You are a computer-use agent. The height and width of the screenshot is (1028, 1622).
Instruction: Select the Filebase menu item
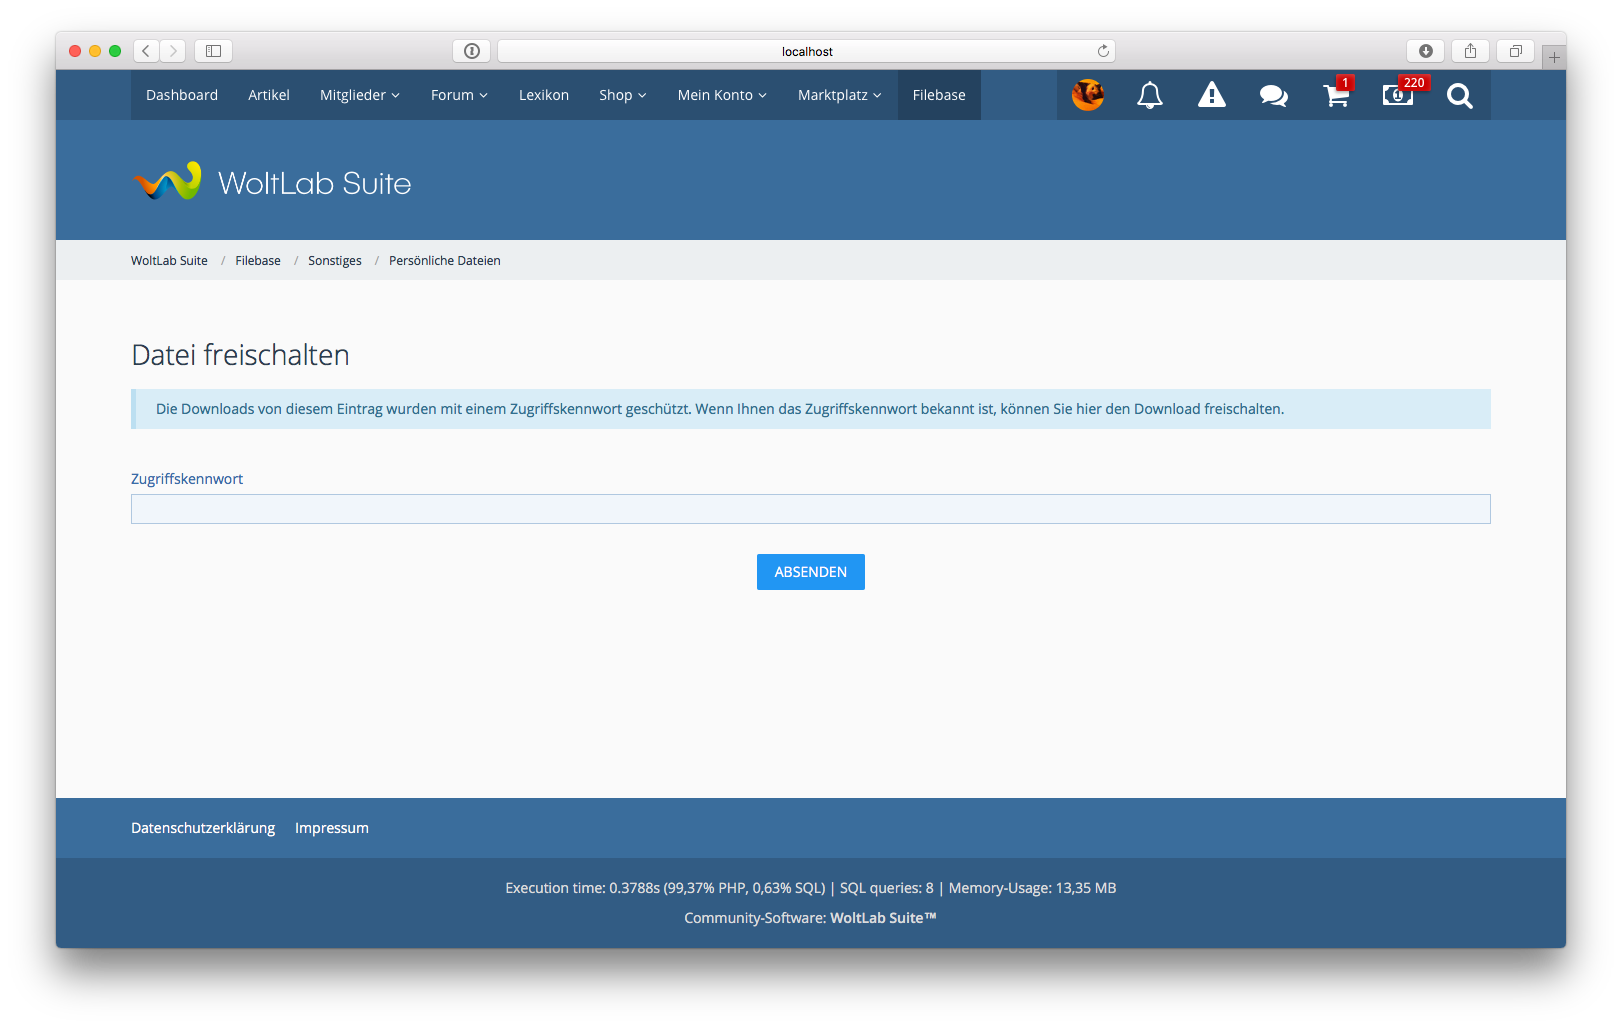pyautogui.click(x=938, y=95)
